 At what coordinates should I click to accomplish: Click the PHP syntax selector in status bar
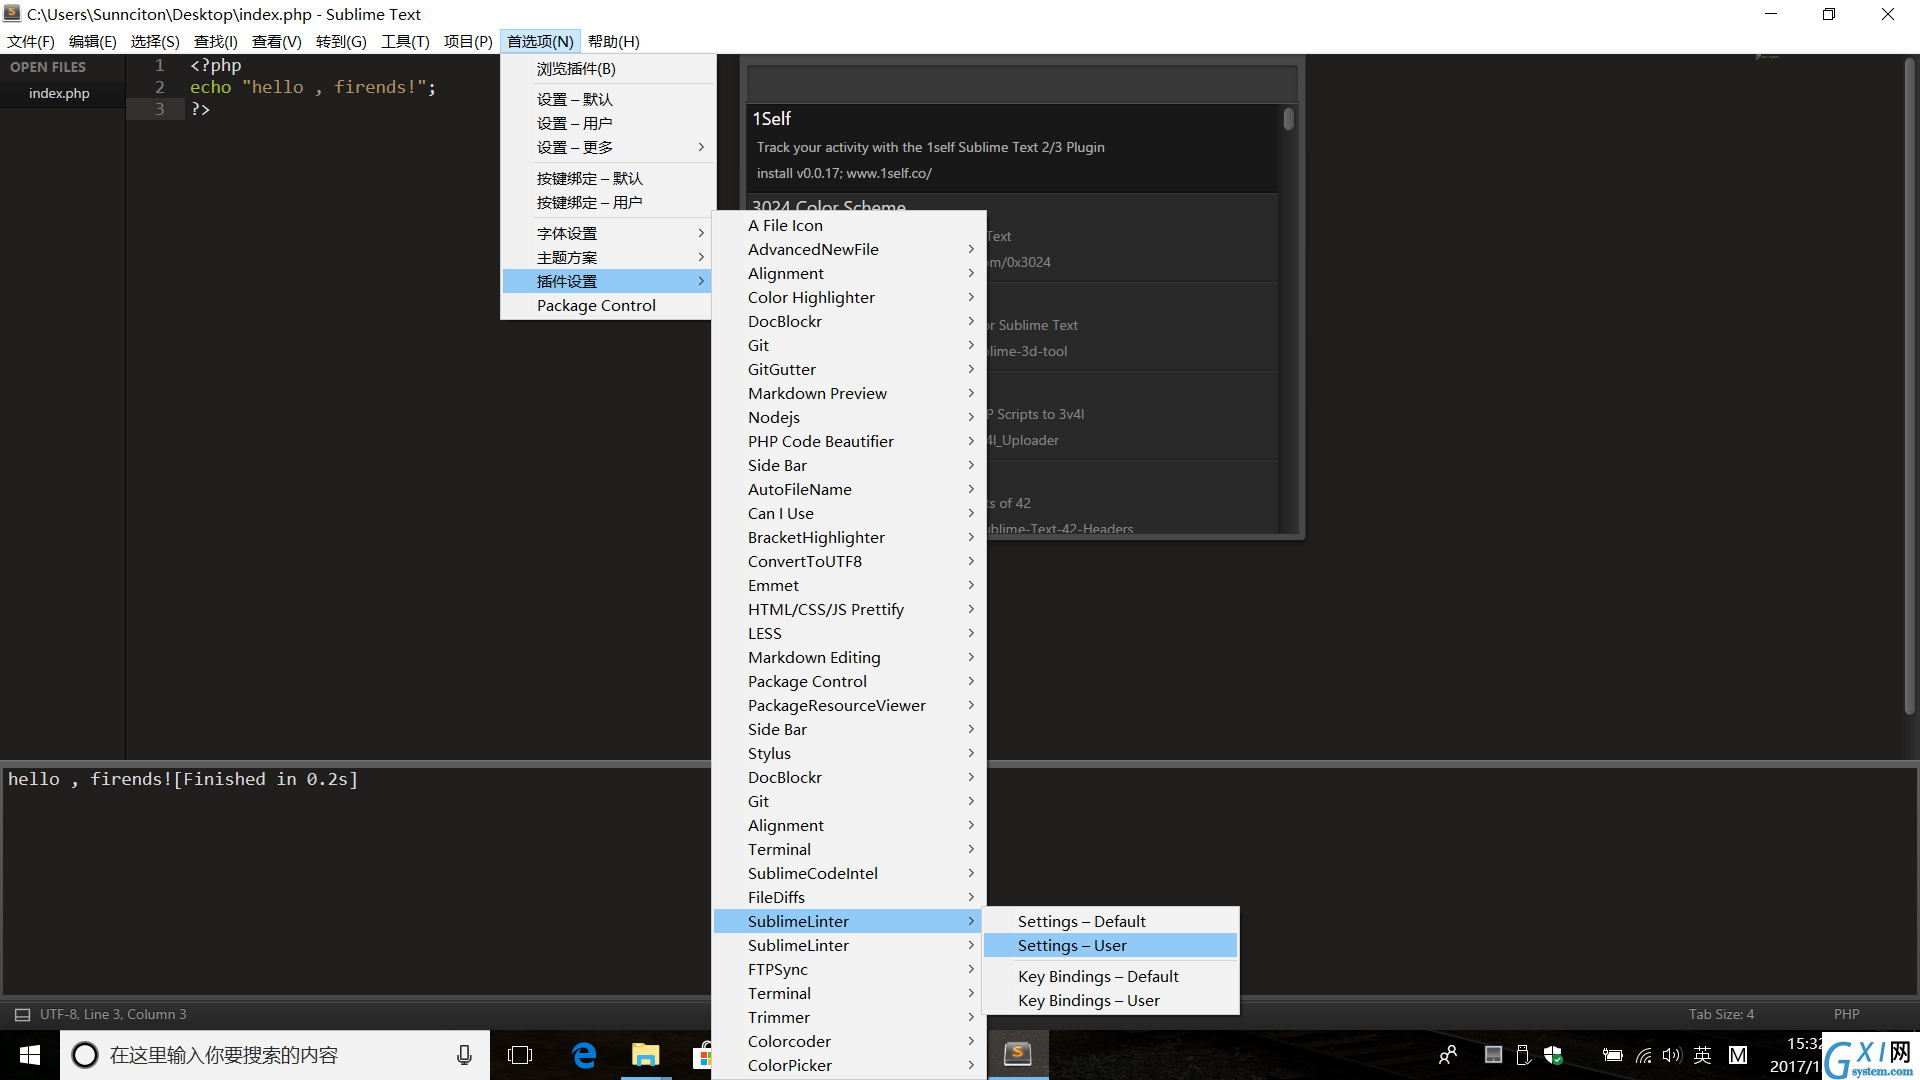(x=1846, y=1014)
